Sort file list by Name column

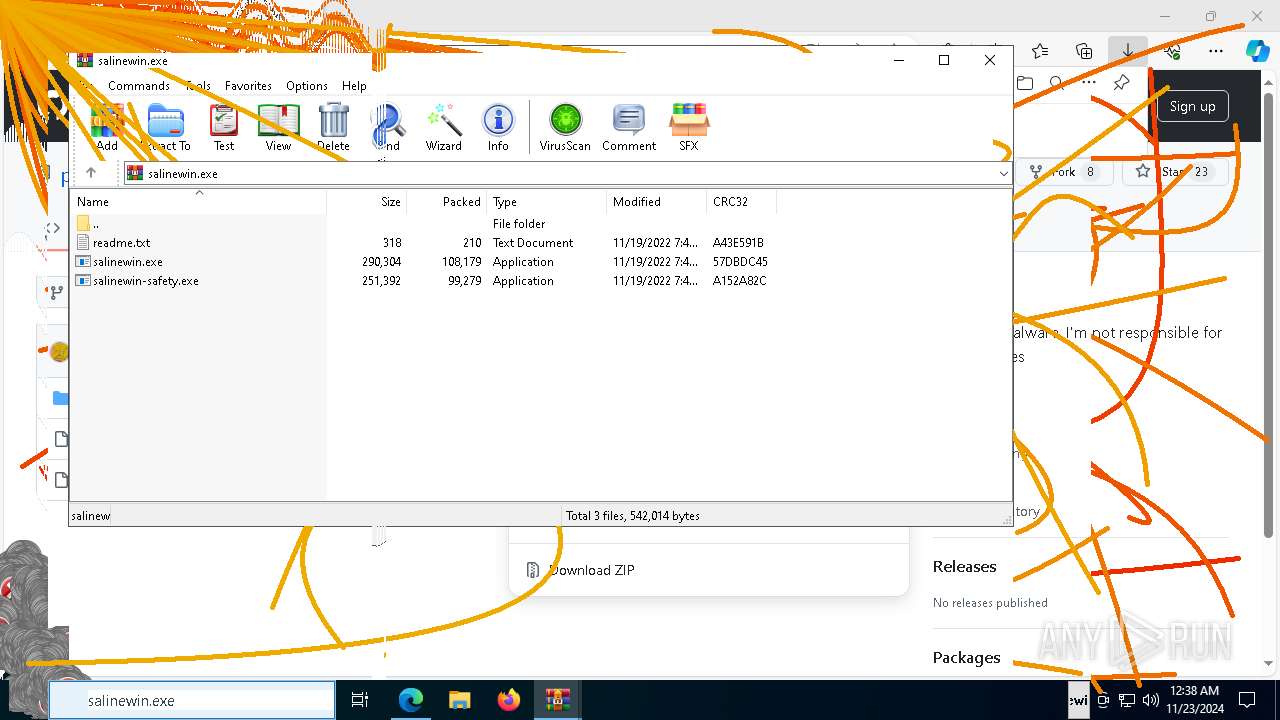click(x=198, y=201)
